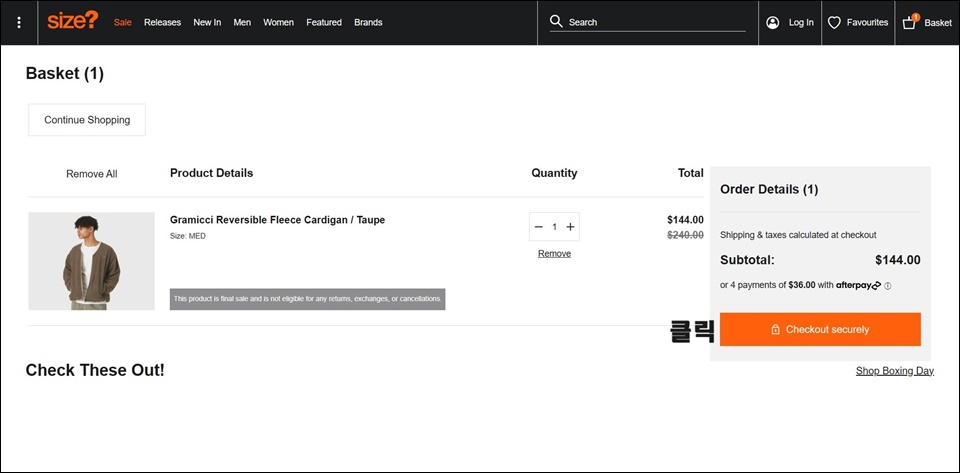This screenshot has height=473, width=960.
Task: Click Shipping & taxes calculated at checkout text
Action: (798, 235)
